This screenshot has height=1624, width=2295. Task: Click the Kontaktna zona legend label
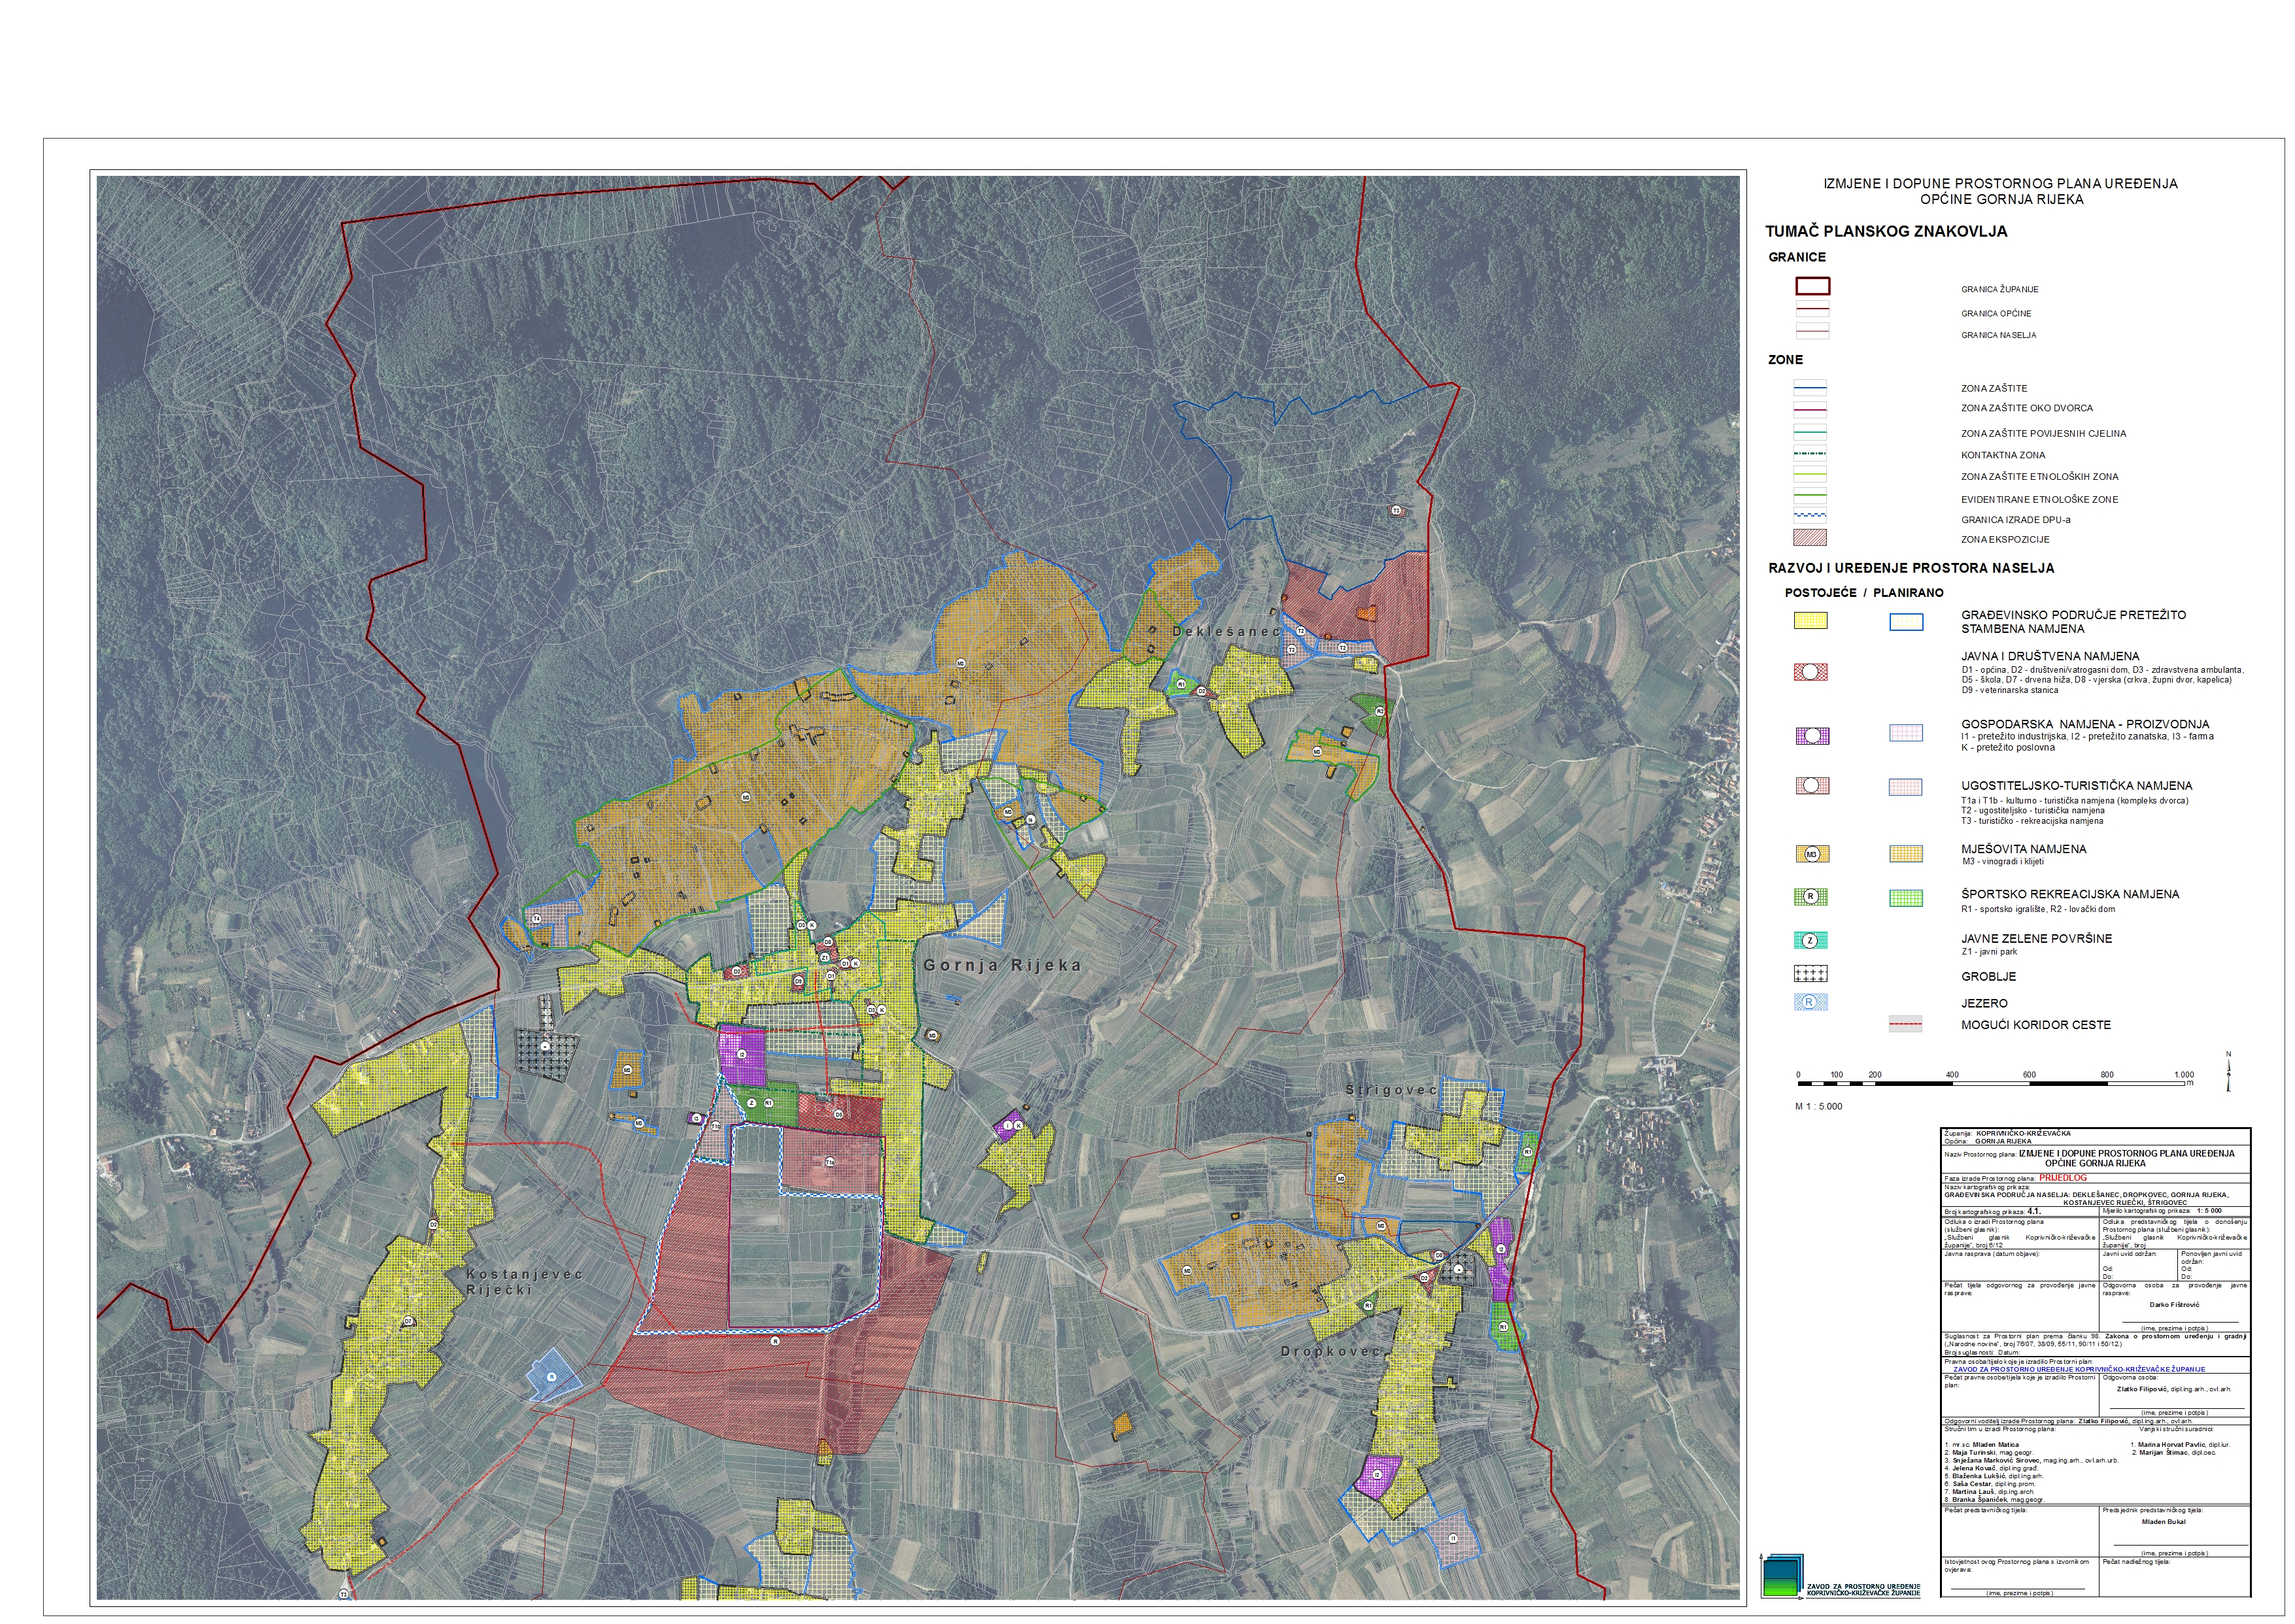click(x=2003, y=455)
